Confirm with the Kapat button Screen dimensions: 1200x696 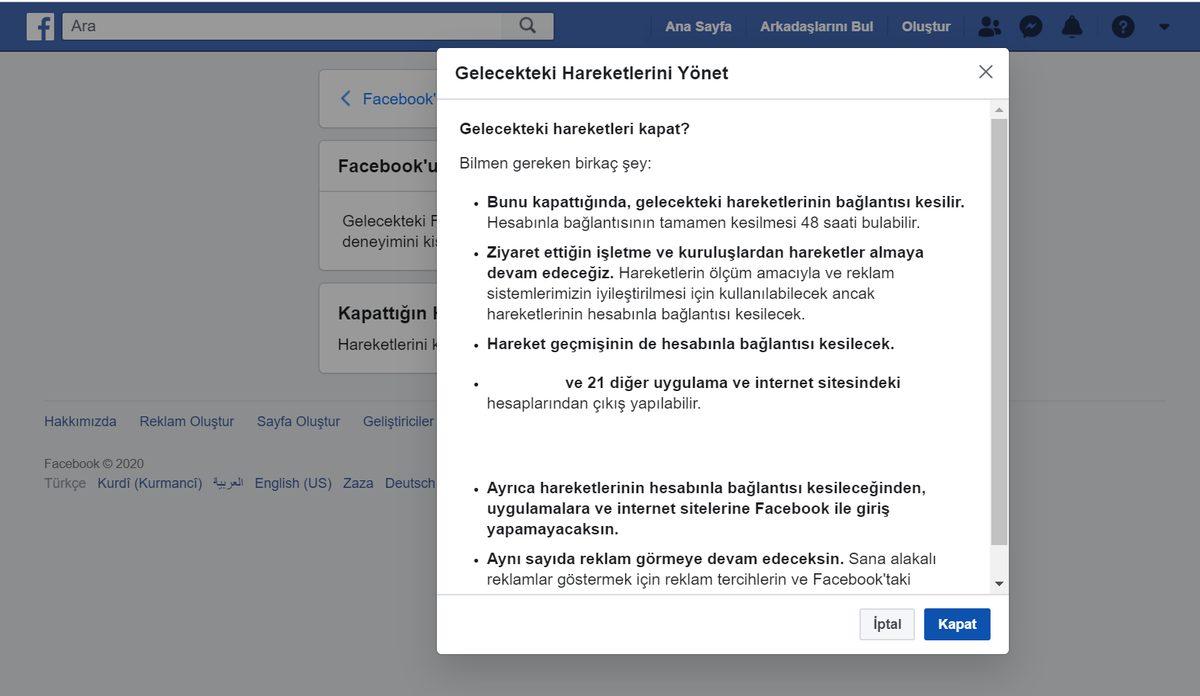tap(956, 623)
